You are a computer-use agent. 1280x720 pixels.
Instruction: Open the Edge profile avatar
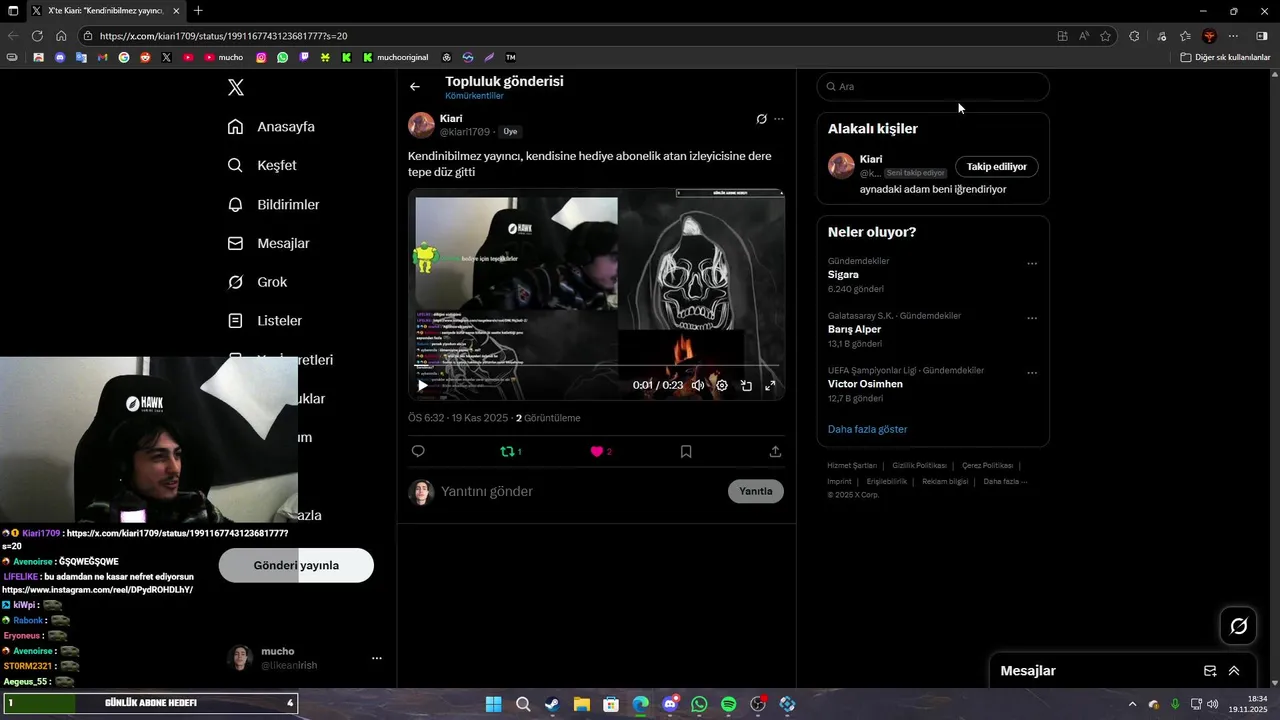[1209, 36]
